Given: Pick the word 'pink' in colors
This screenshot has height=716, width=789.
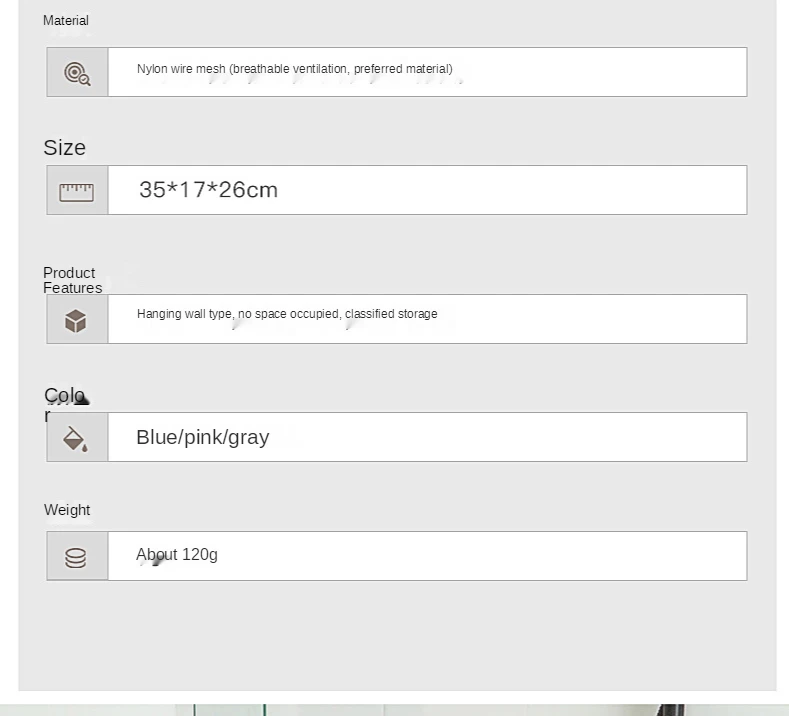Looking at the screenshot, I should coord(202,437).
